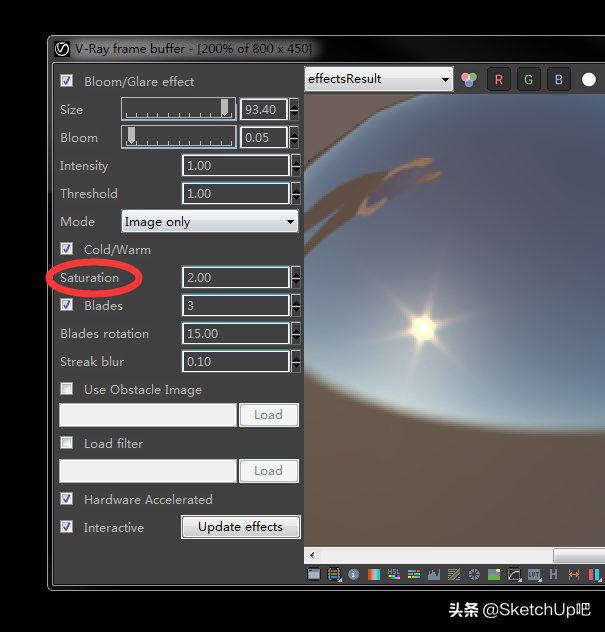This screenshot has height=632, width=605.
Task: Click the orange double-arrow compare icon
Action: 574,574
